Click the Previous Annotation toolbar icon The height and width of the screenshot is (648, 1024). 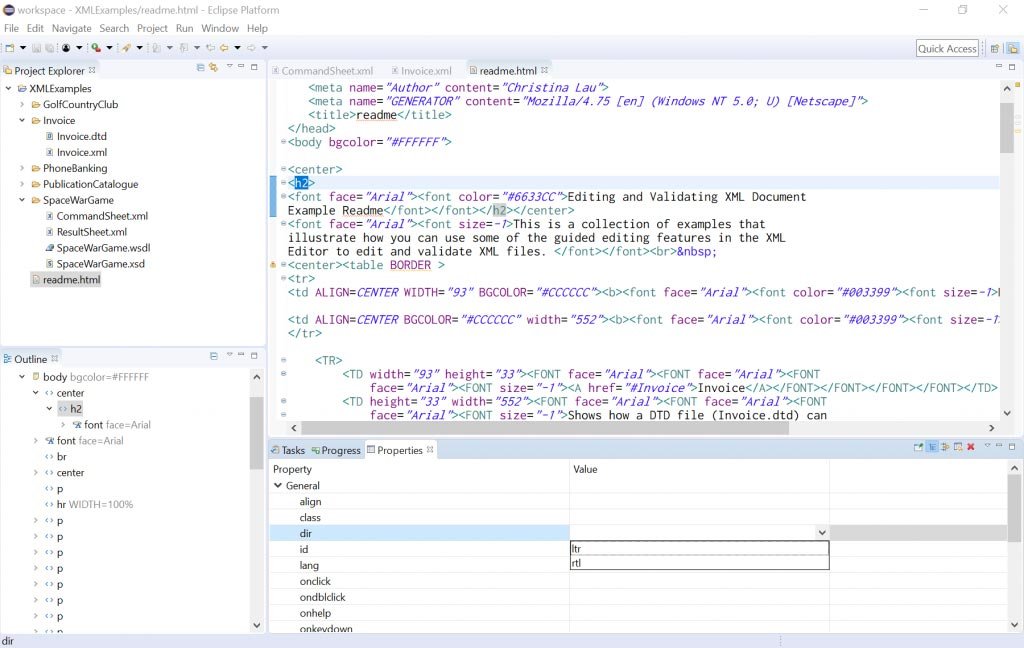184,48
